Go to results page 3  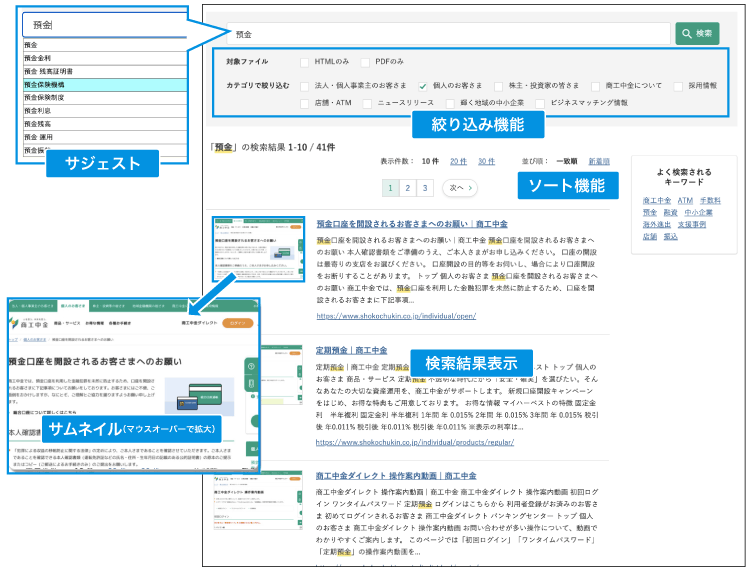click(x=425, y=188)
